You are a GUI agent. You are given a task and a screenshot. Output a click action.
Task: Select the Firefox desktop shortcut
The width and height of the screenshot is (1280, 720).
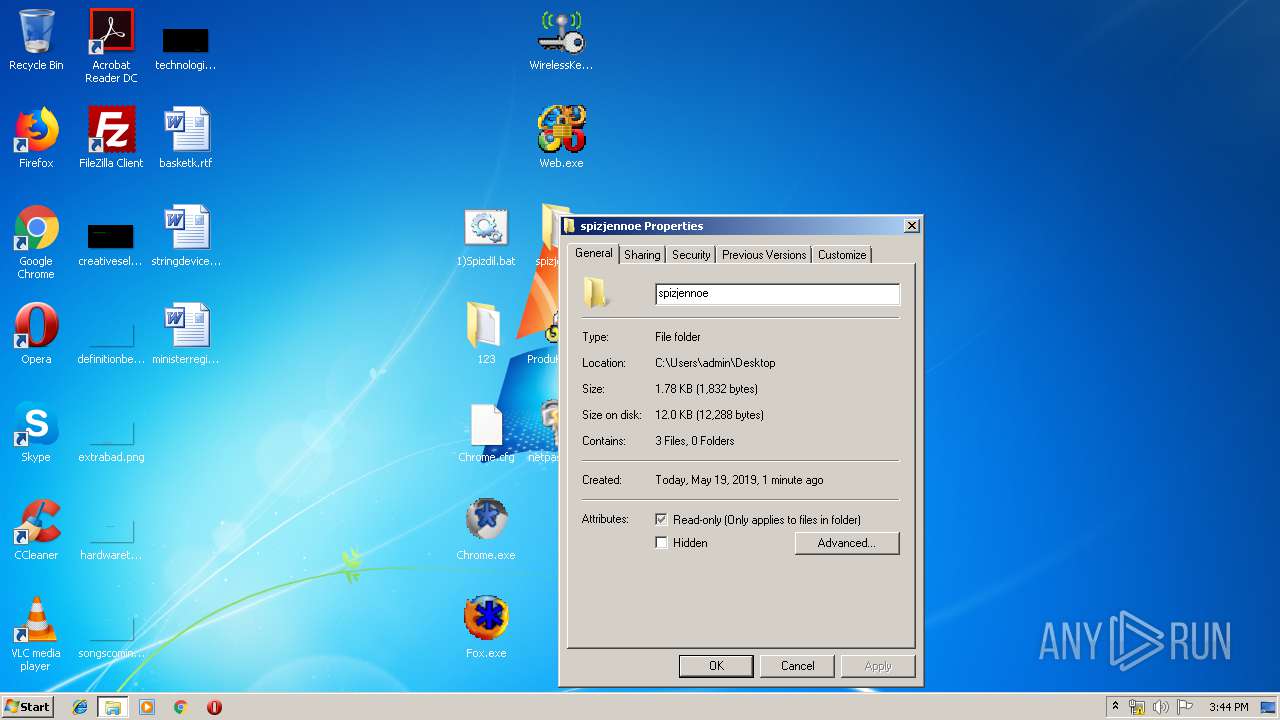[x=36, y=138]
